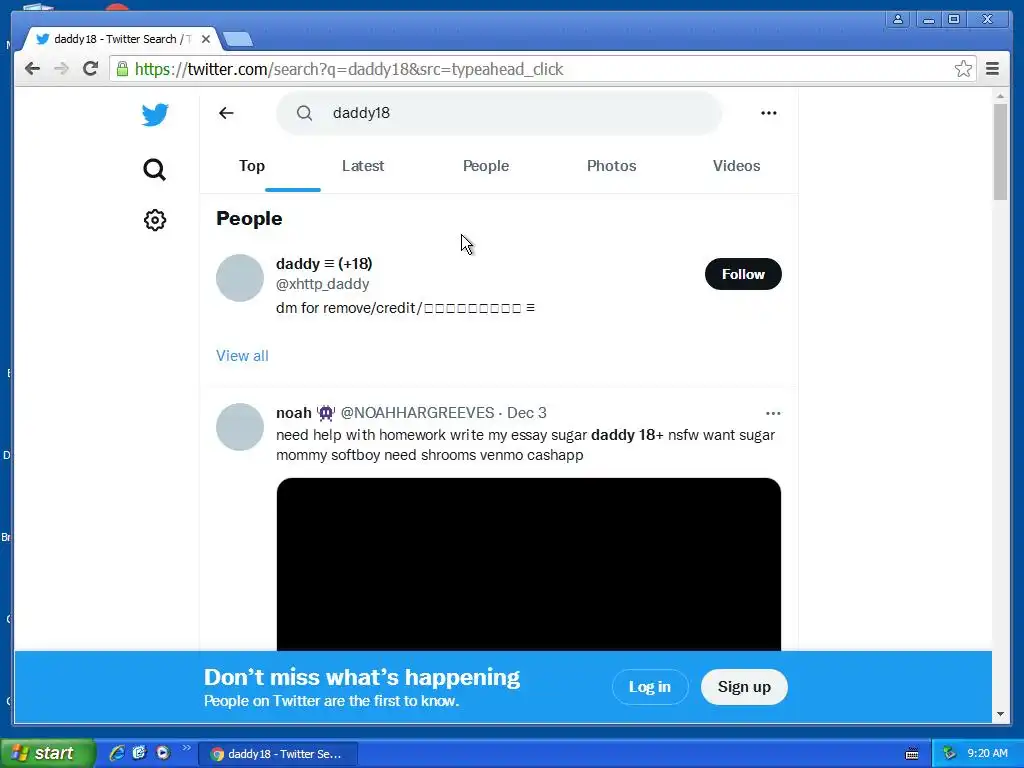Close the daddy18 Twitter Search tab

(206, 39)
